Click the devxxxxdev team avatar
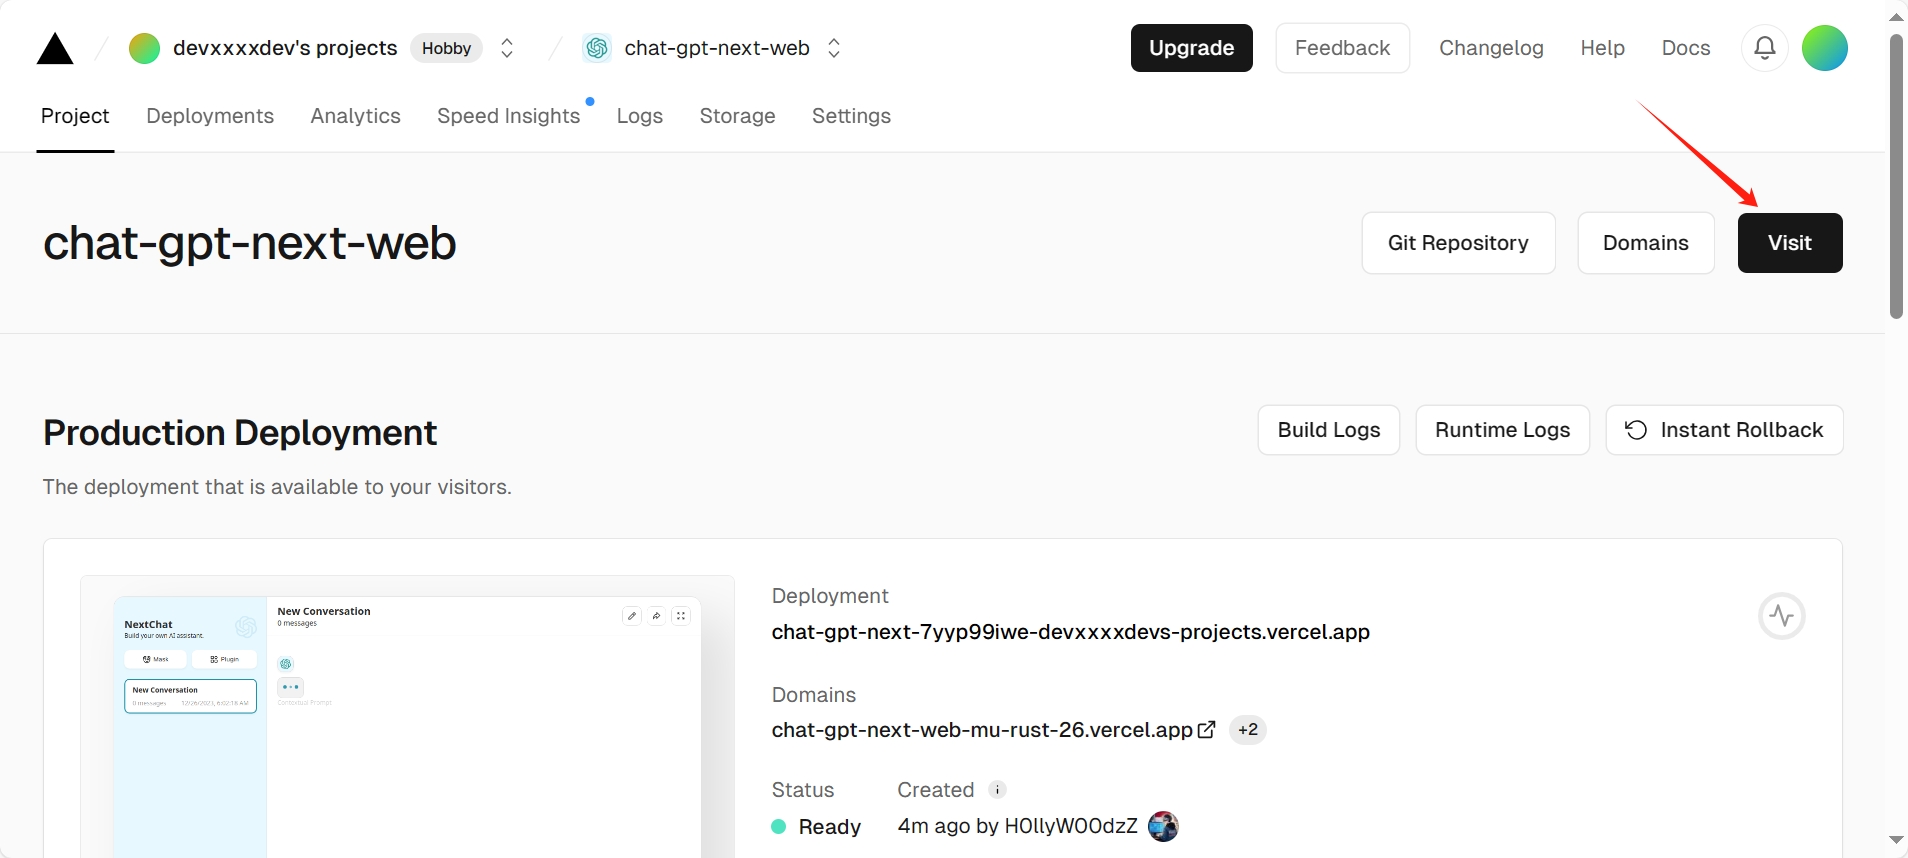This screenshot has width=1908, height=858. pyautogui.click(x=144, y=48)
